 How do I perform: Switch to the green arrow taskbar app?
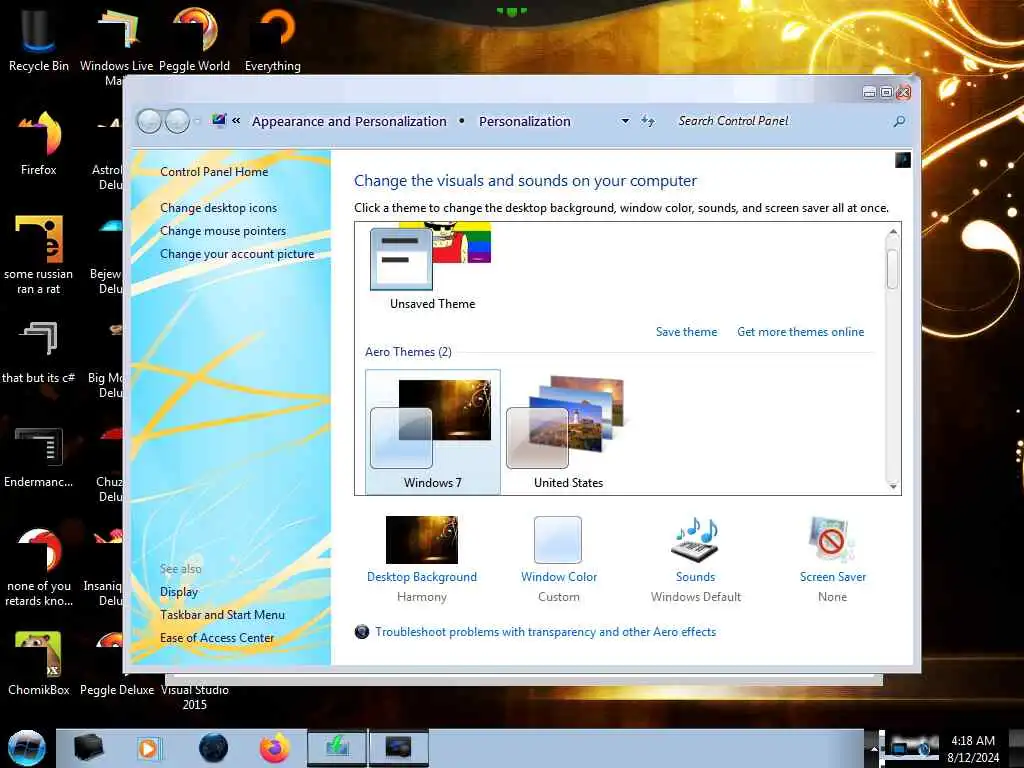coord(337,748)
